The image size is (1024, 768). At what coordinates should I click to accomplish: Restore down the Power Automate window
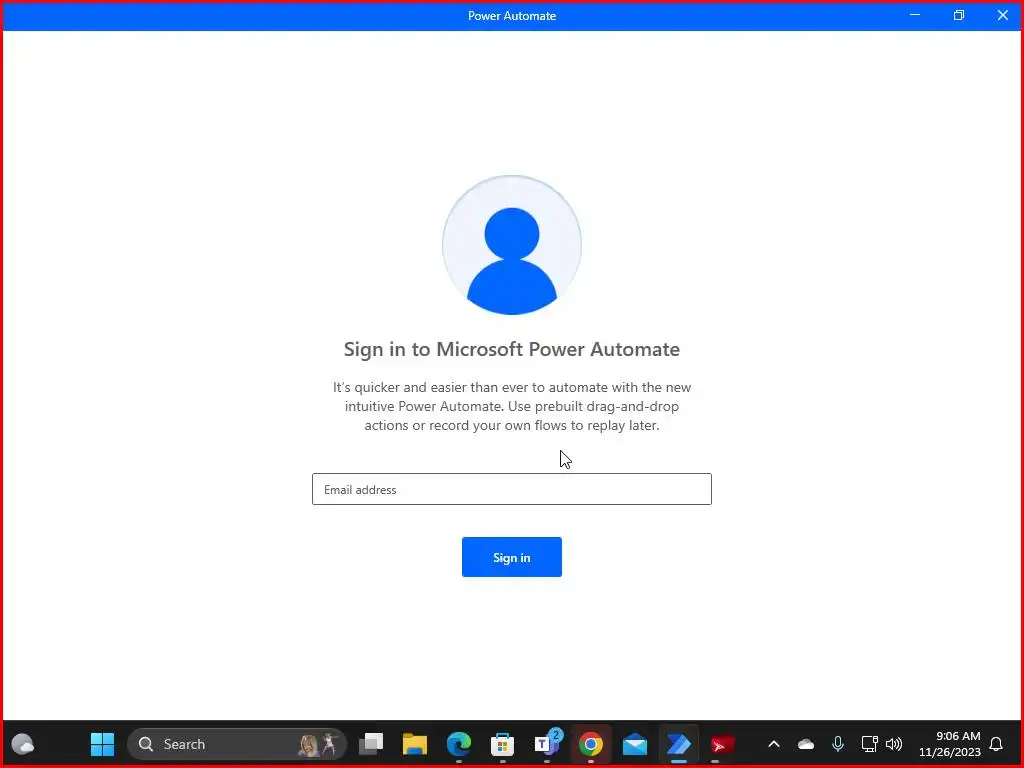(959, 15)
